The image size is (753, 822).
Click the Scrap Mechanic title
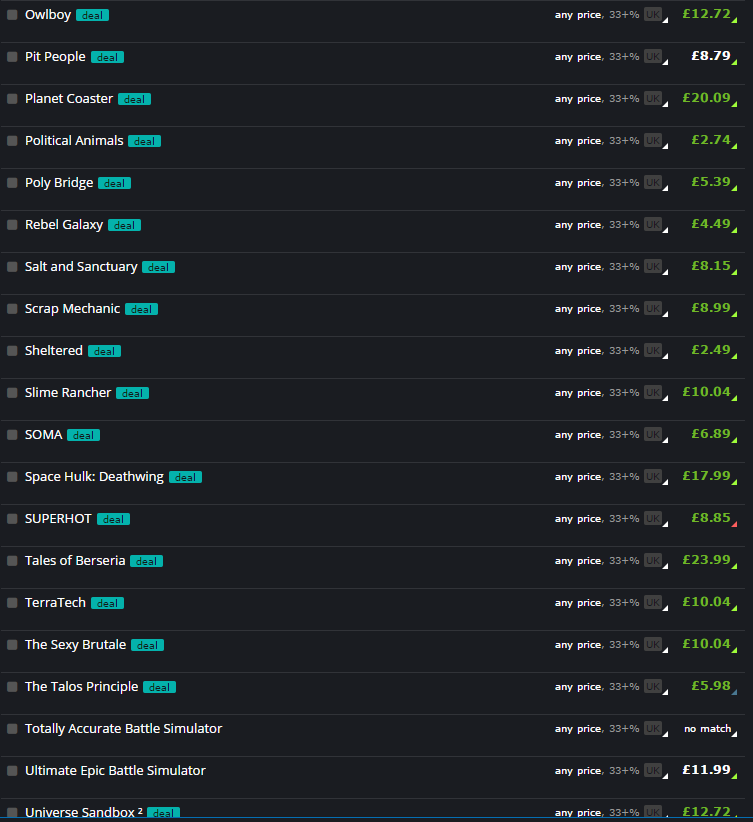72,309
